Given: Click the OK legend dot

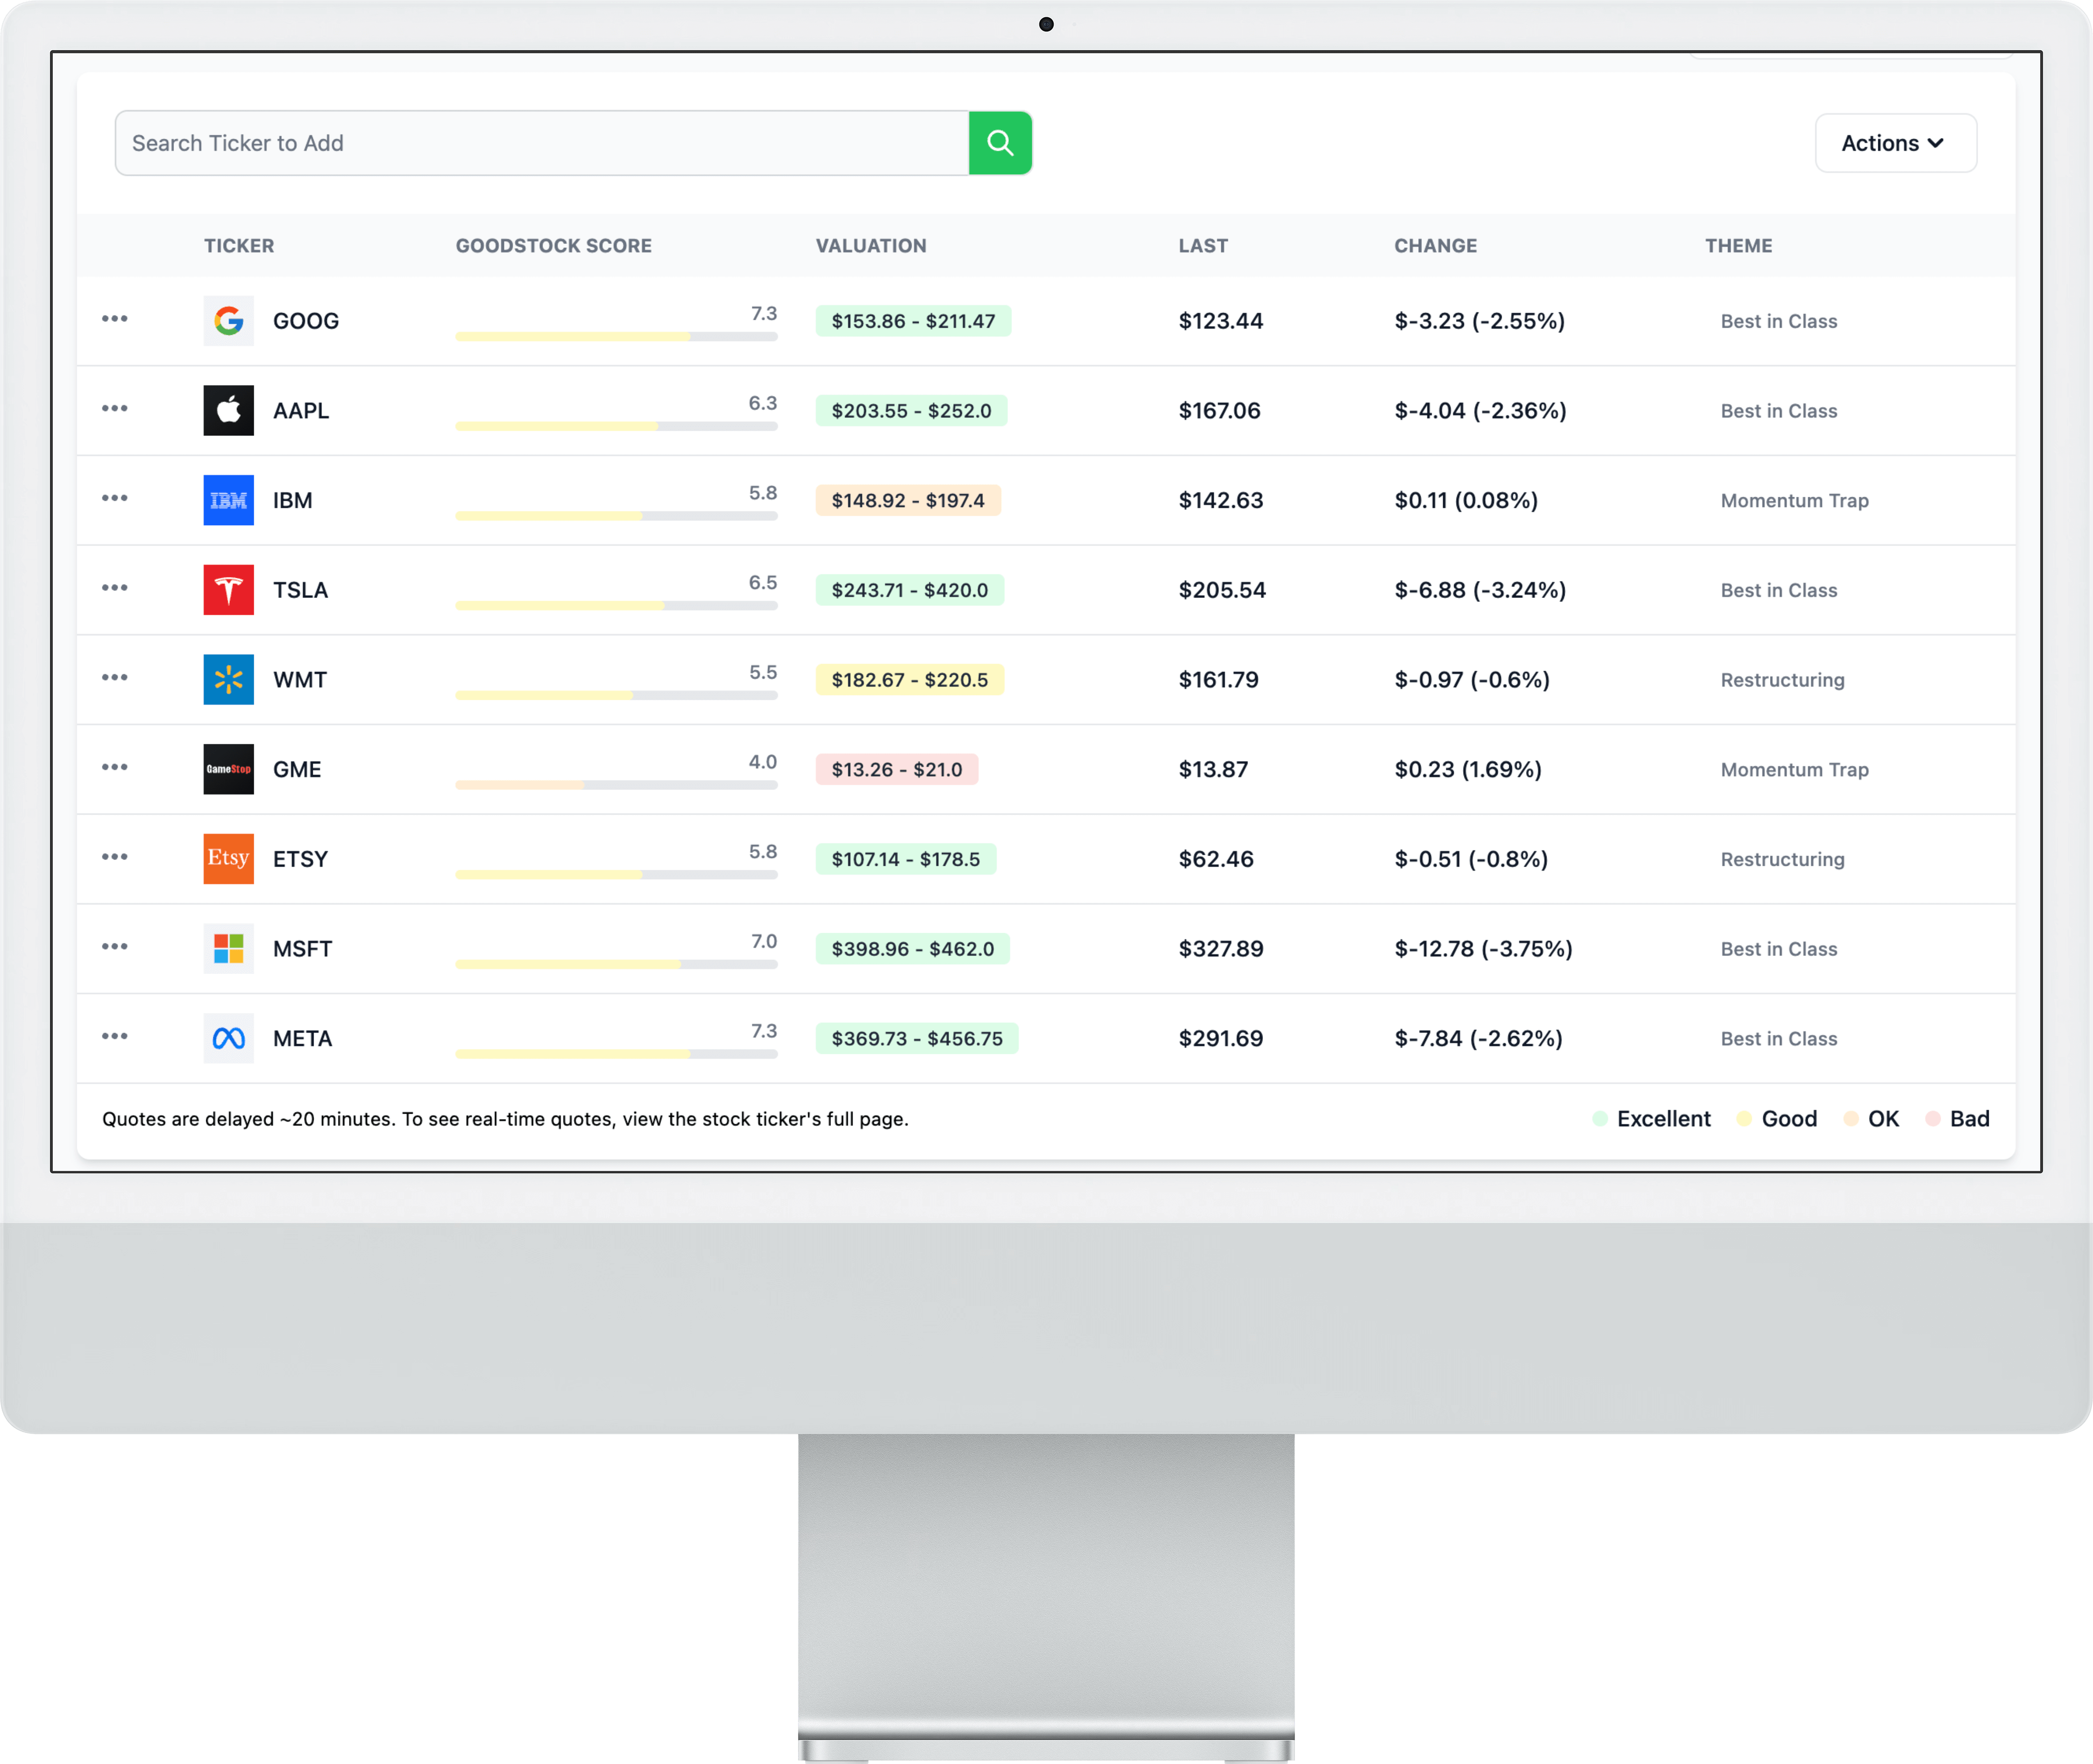Looking at the screenshot, I should pyautogui.click(x=1851, y=1119).
